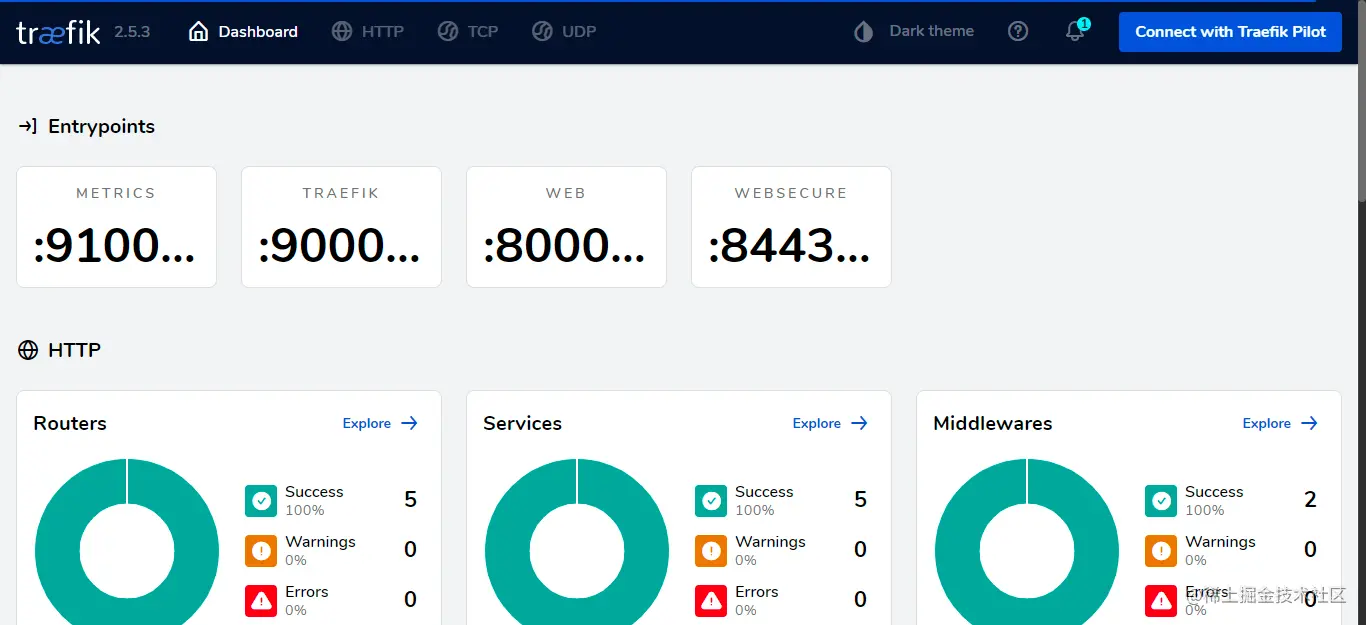Click Routers Success check icon
The height and width of the screenshot is (625, 1366).
(x=261, y=501)
